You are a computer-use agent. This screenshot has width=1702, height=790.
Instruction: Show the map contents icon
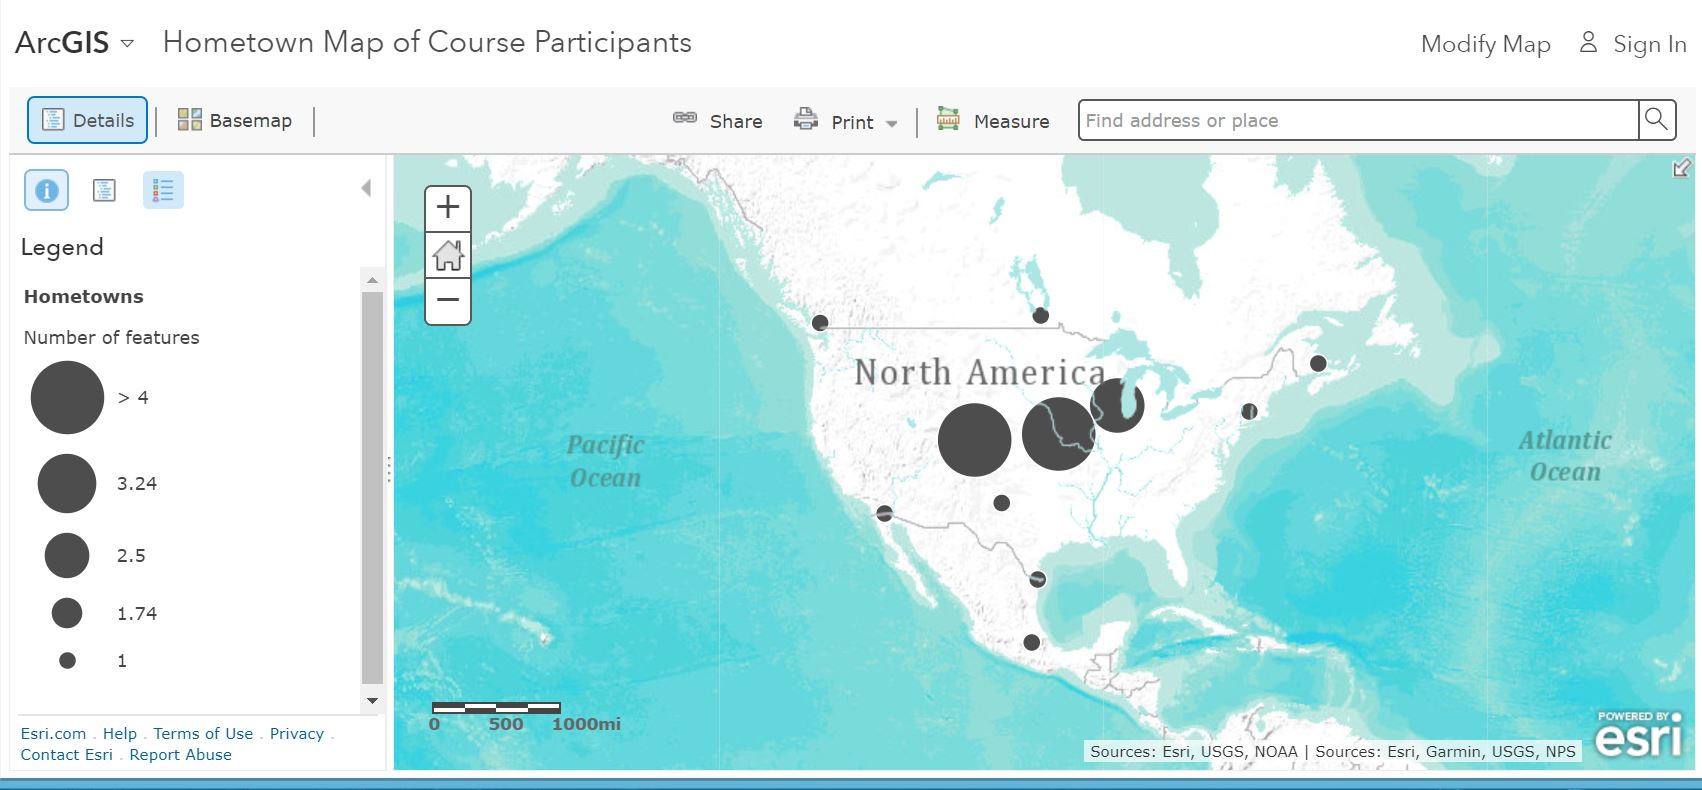104,190
